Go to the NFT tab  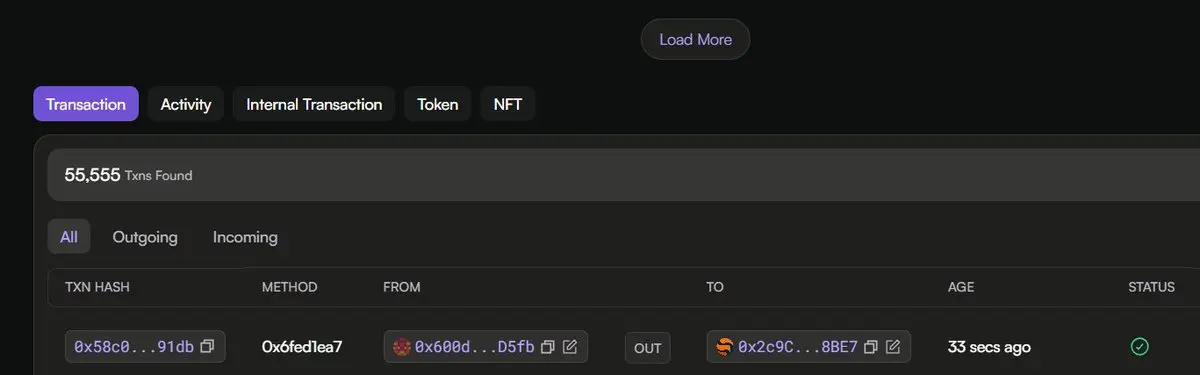click(508, 104)
